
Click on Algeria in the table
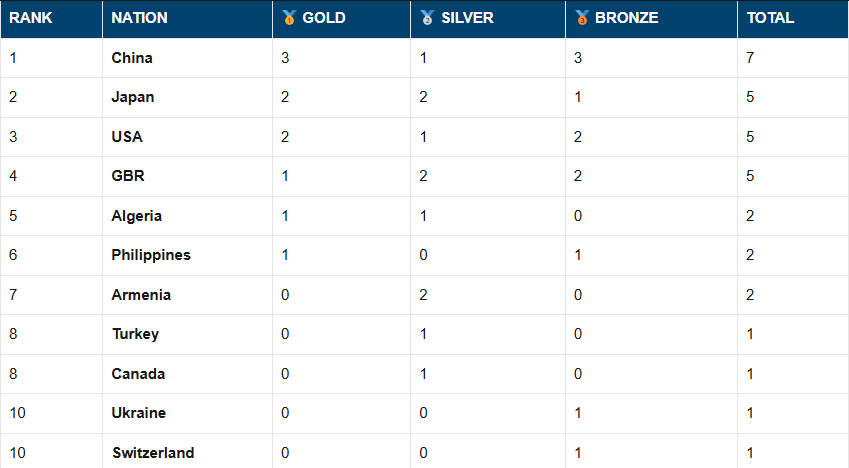pos(137,216)
